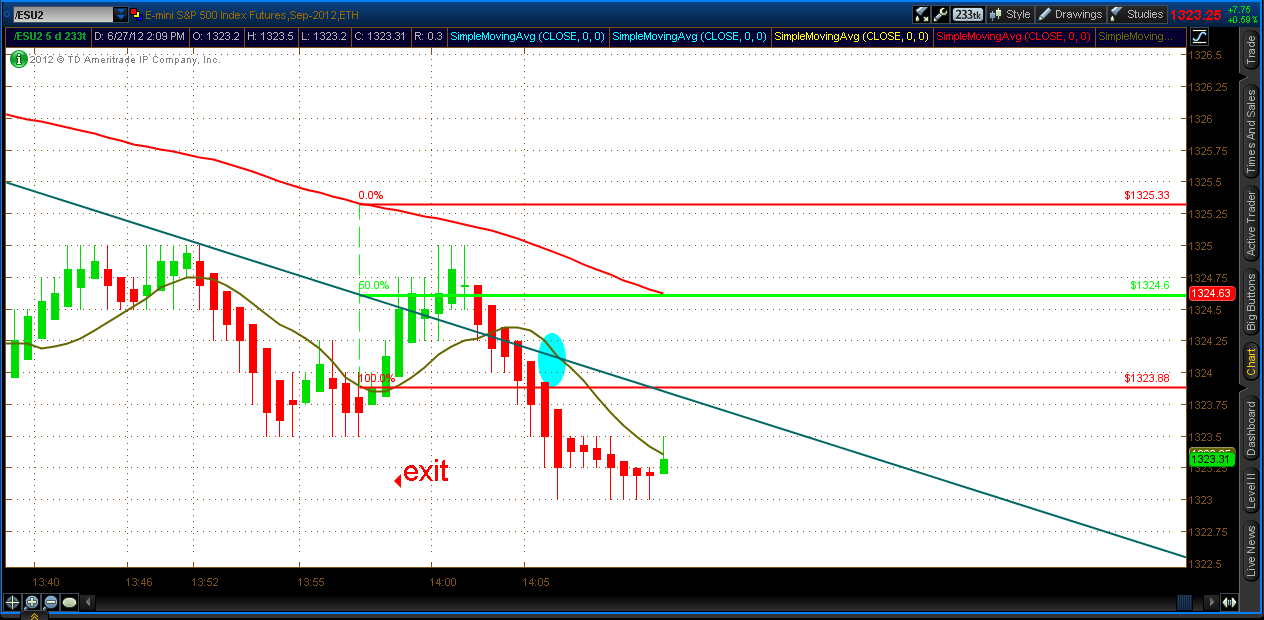Screen dimensions: 1264x620
Task: Open the Level II sidebar tab
Action: (1251, 491)
